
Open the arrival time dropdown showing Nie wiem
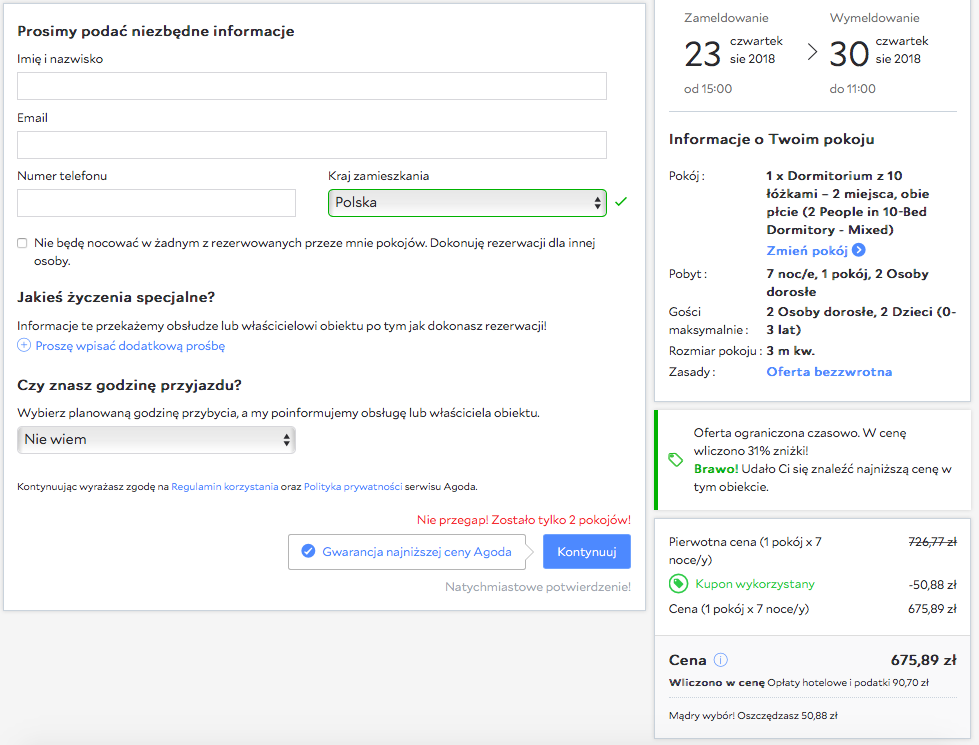(156, 440)
